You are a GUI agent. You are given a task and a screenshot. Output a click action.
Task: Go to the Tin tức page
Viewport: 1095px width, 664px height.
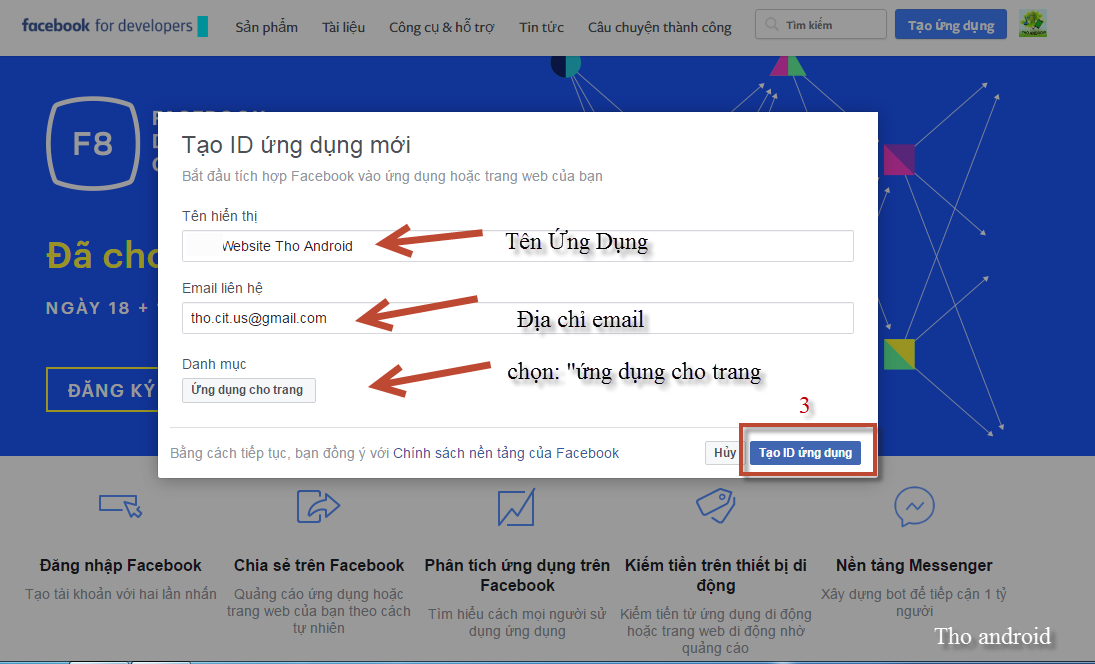[541, 27]
